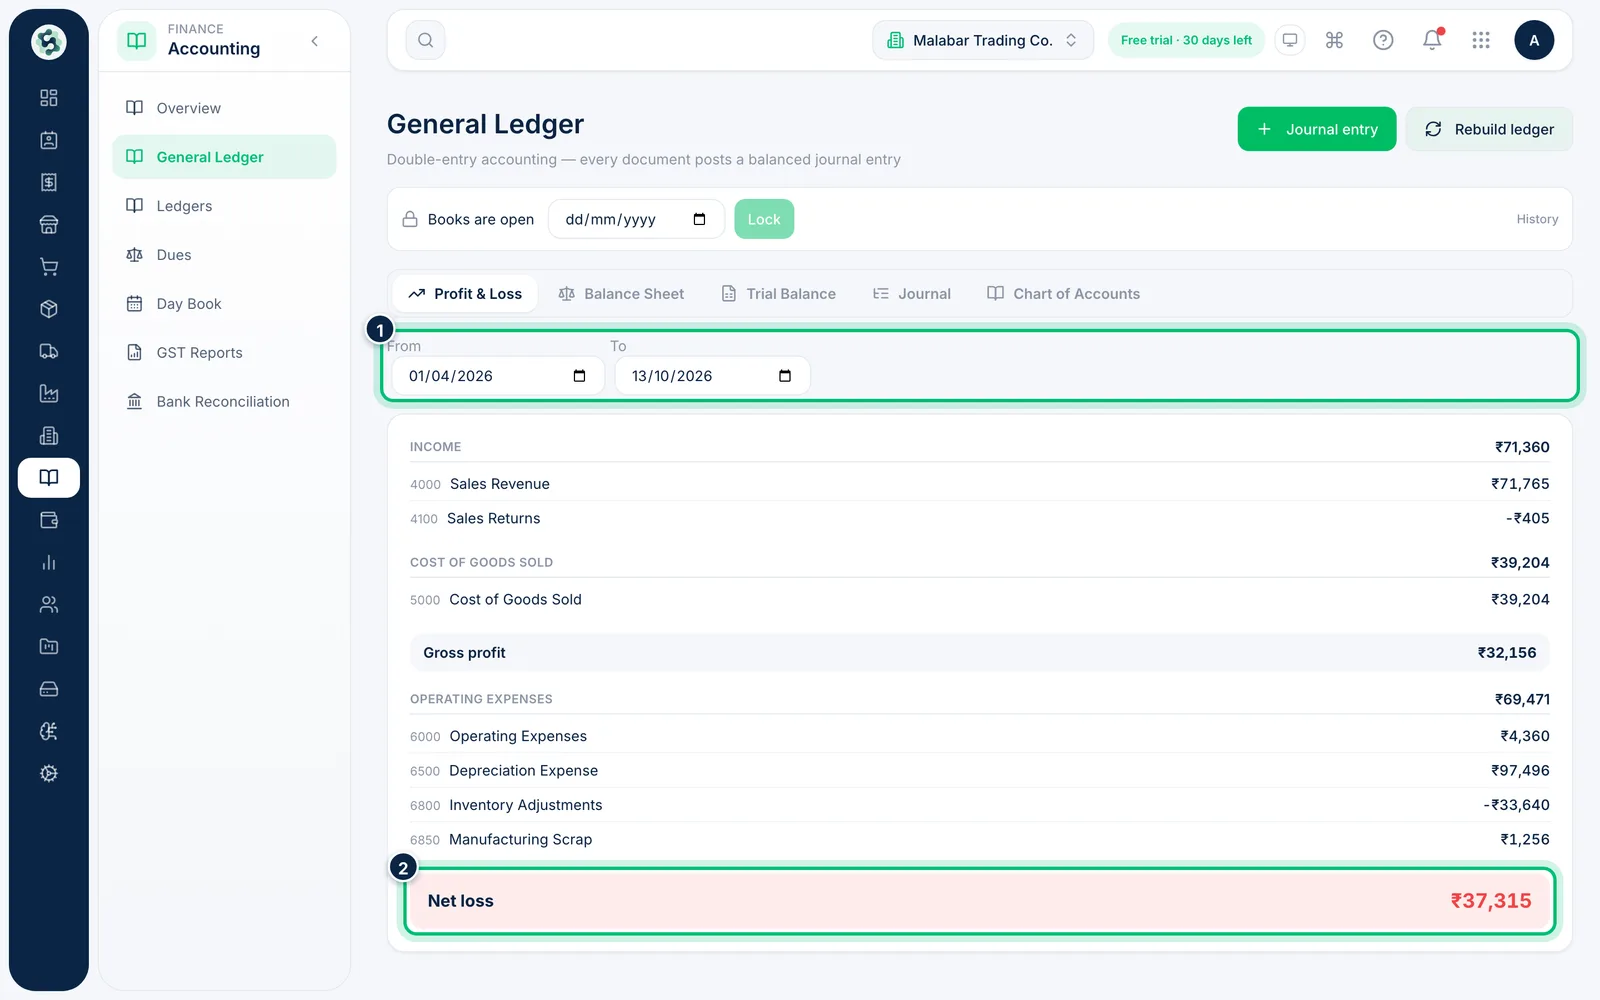Go to Overview in Accounting menu
The width and height of the screenshot is (1600, 1000).
(224, 108)
